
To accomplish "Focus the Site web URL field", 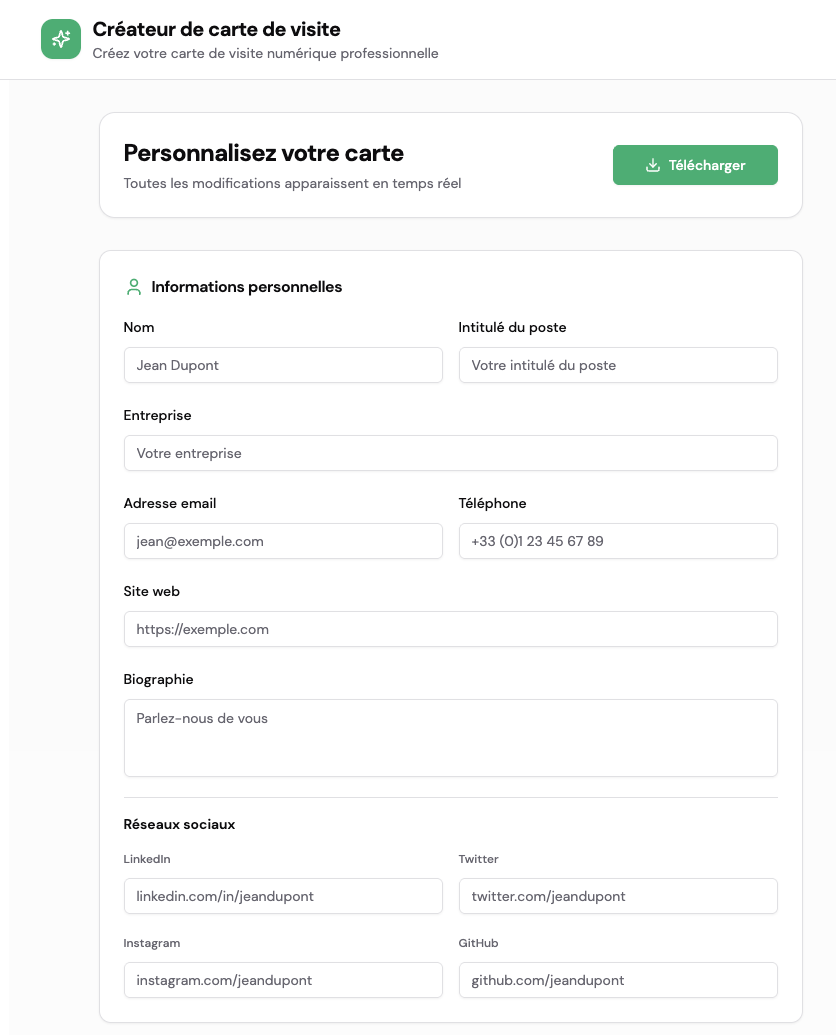I will pos(450,629).
